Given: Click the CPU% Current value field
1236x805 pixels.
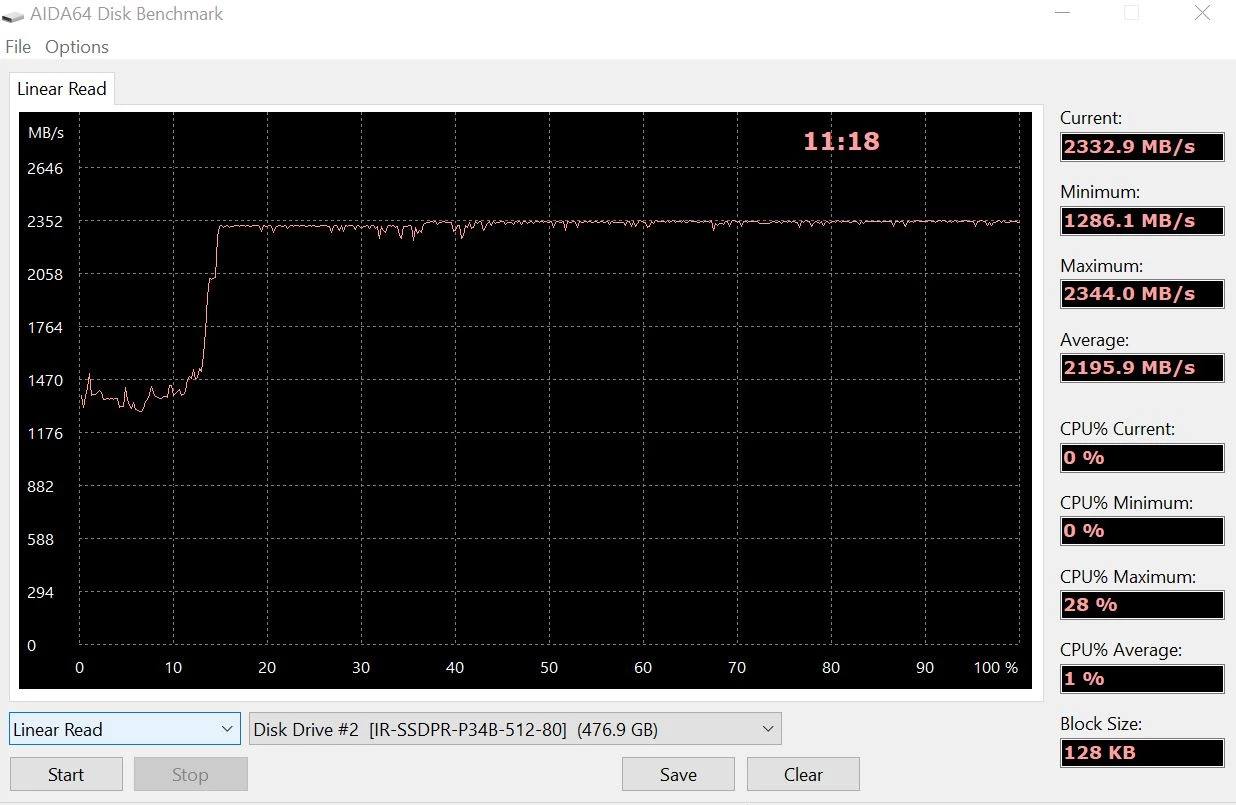Looking at the screenshot, I should [1142, 458].
